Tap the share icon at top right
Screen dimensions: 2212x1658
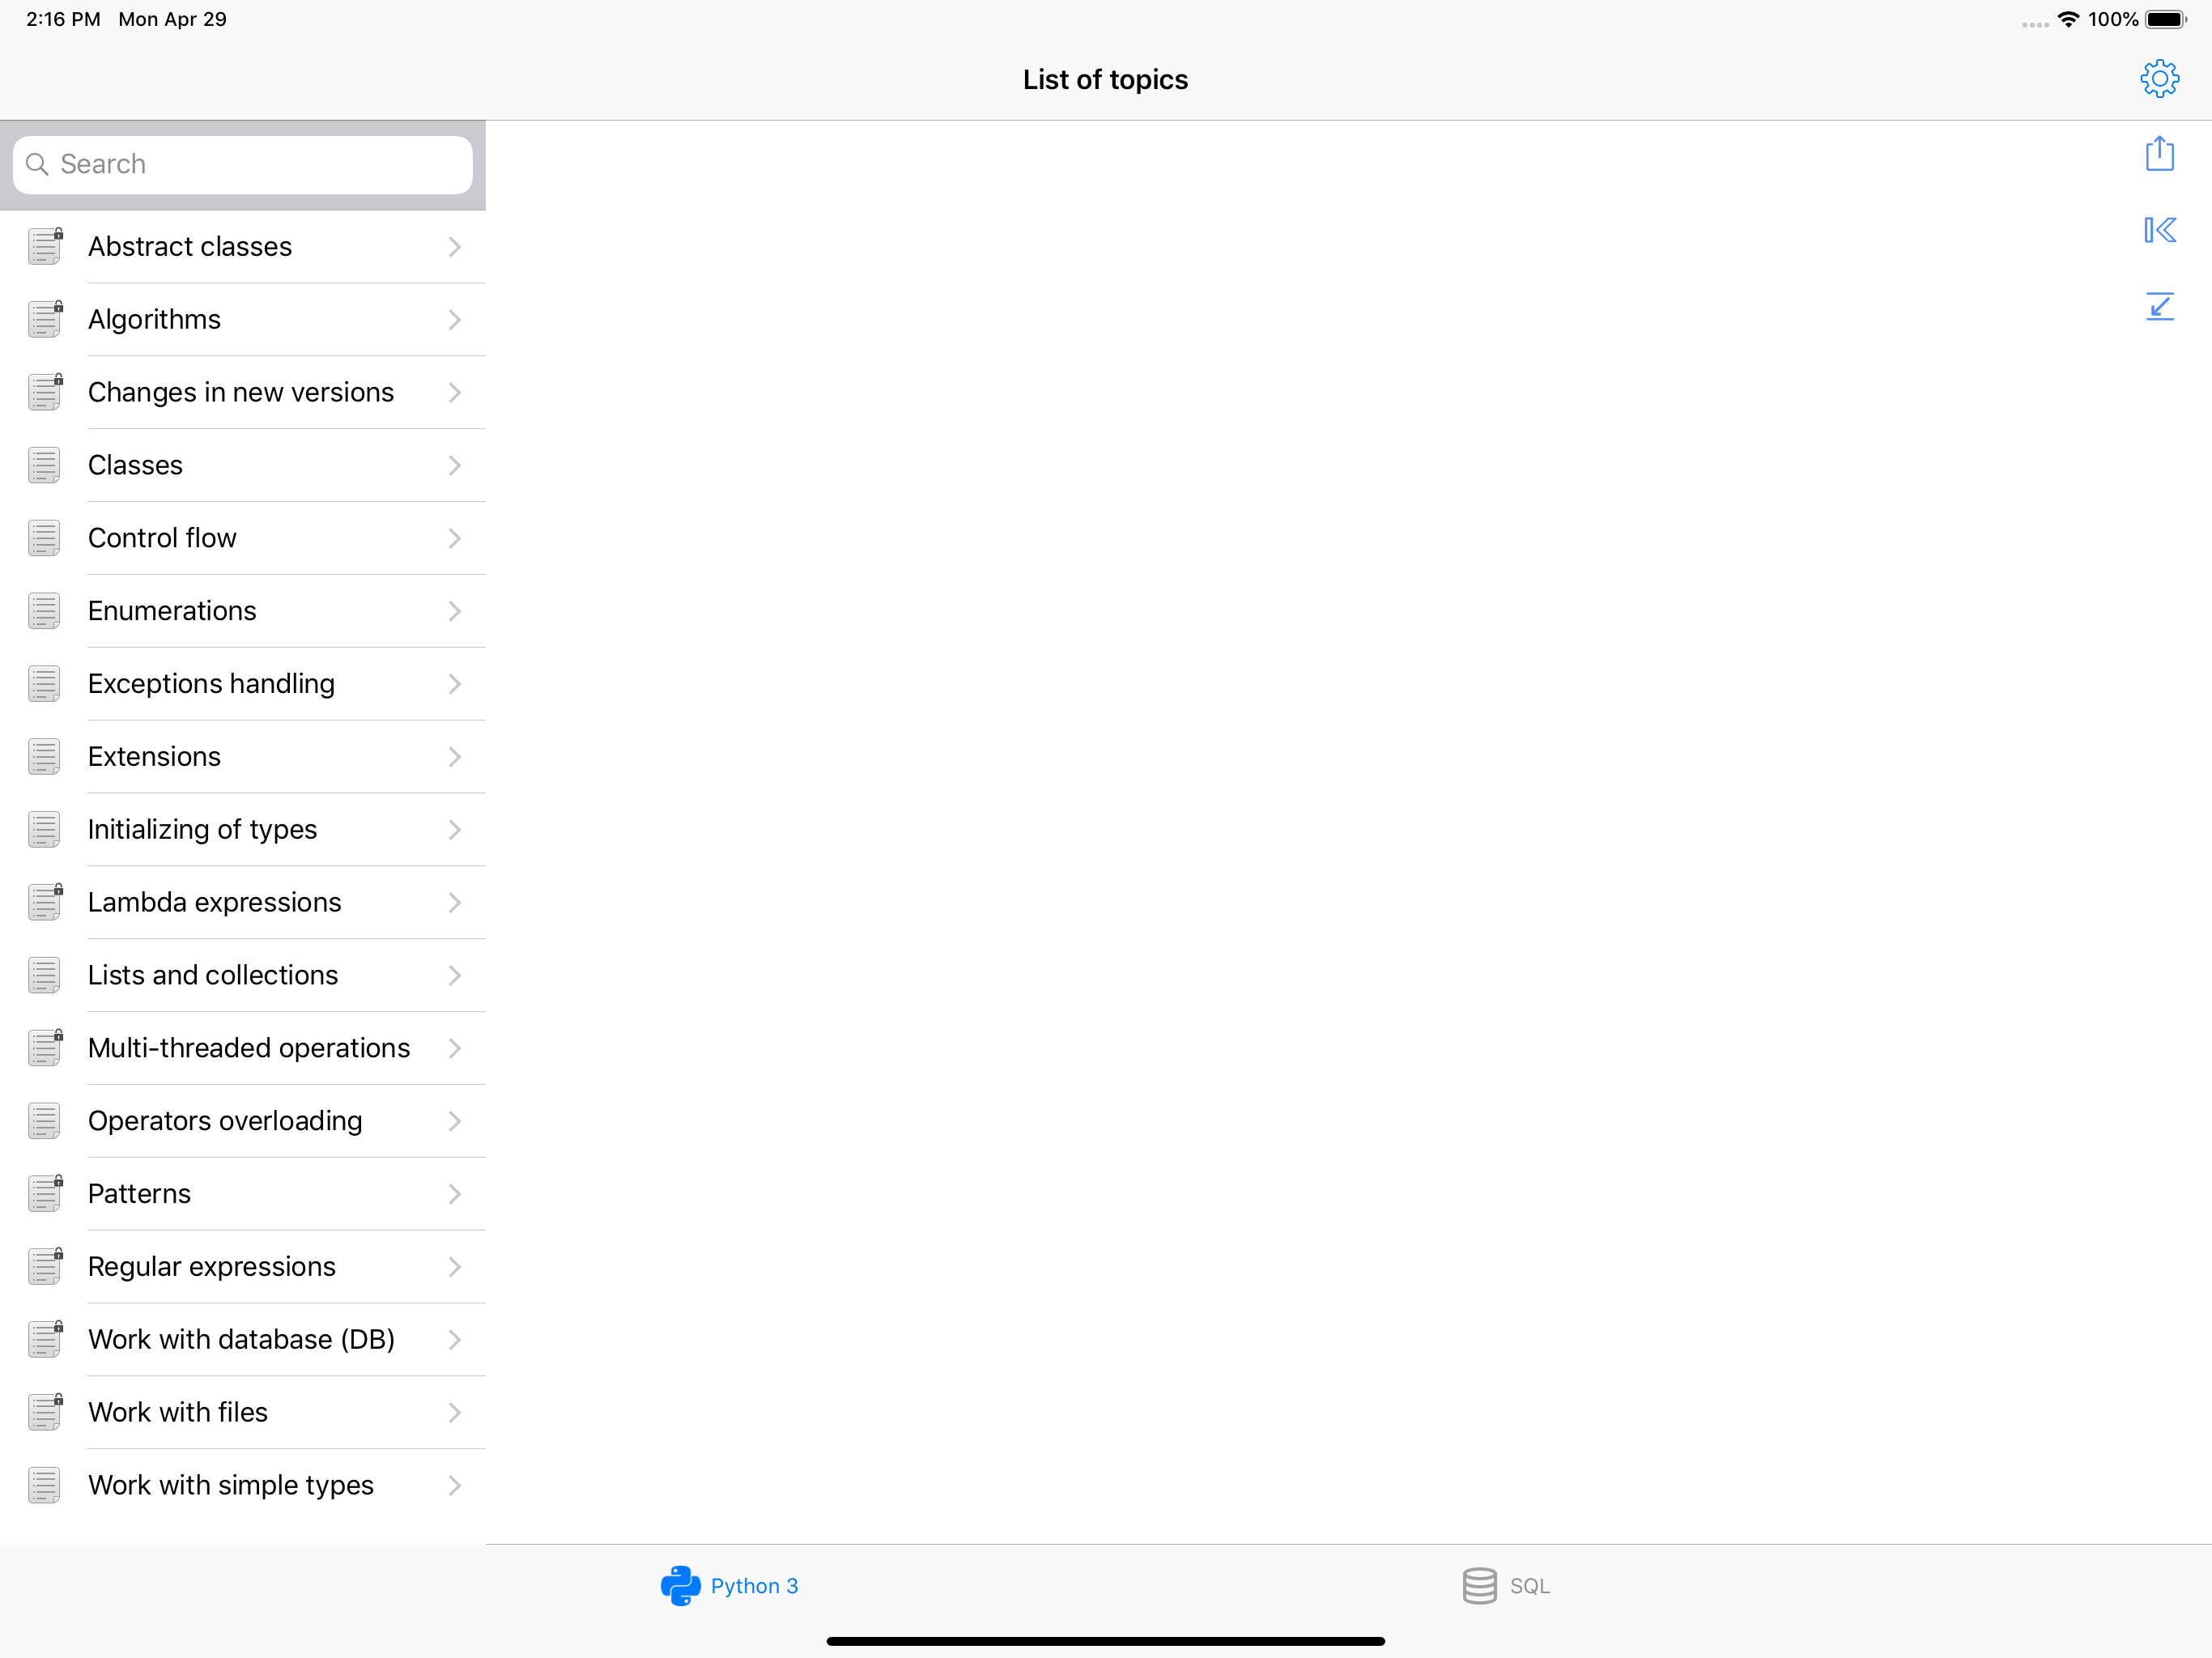(x=2159, y=154)
